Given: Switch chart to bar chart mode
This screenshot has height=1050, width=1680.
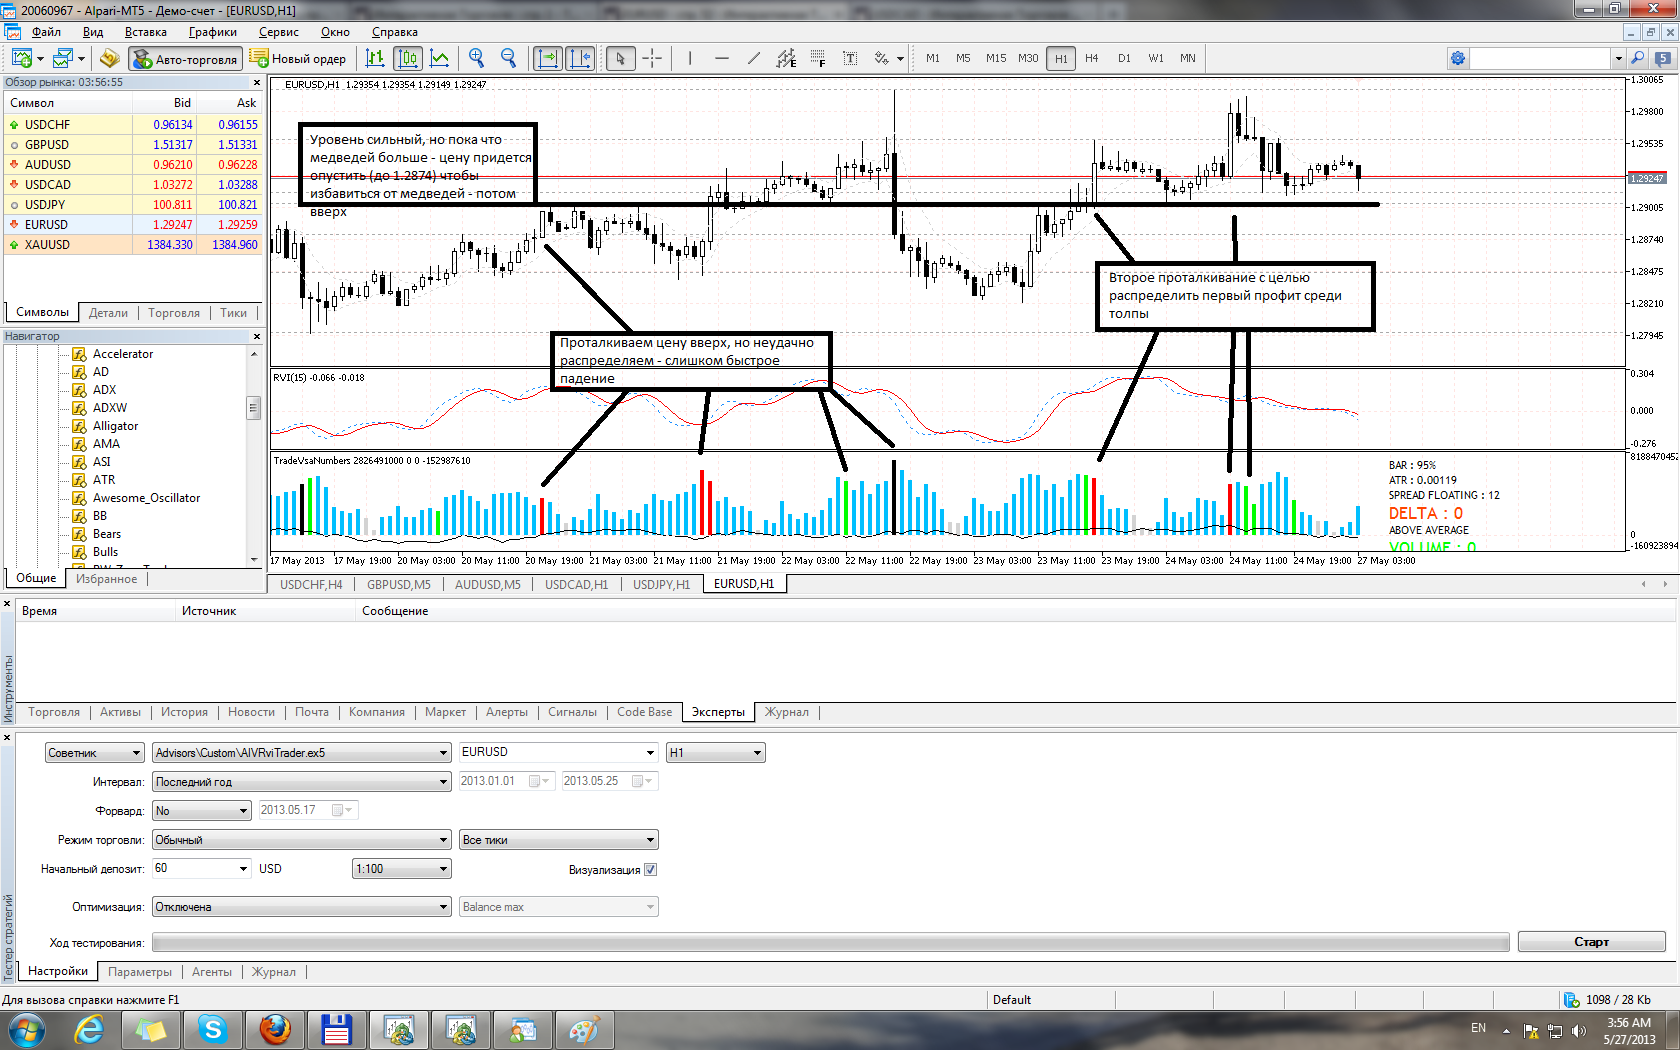Looking at the screenshot, I should point(375,58).
